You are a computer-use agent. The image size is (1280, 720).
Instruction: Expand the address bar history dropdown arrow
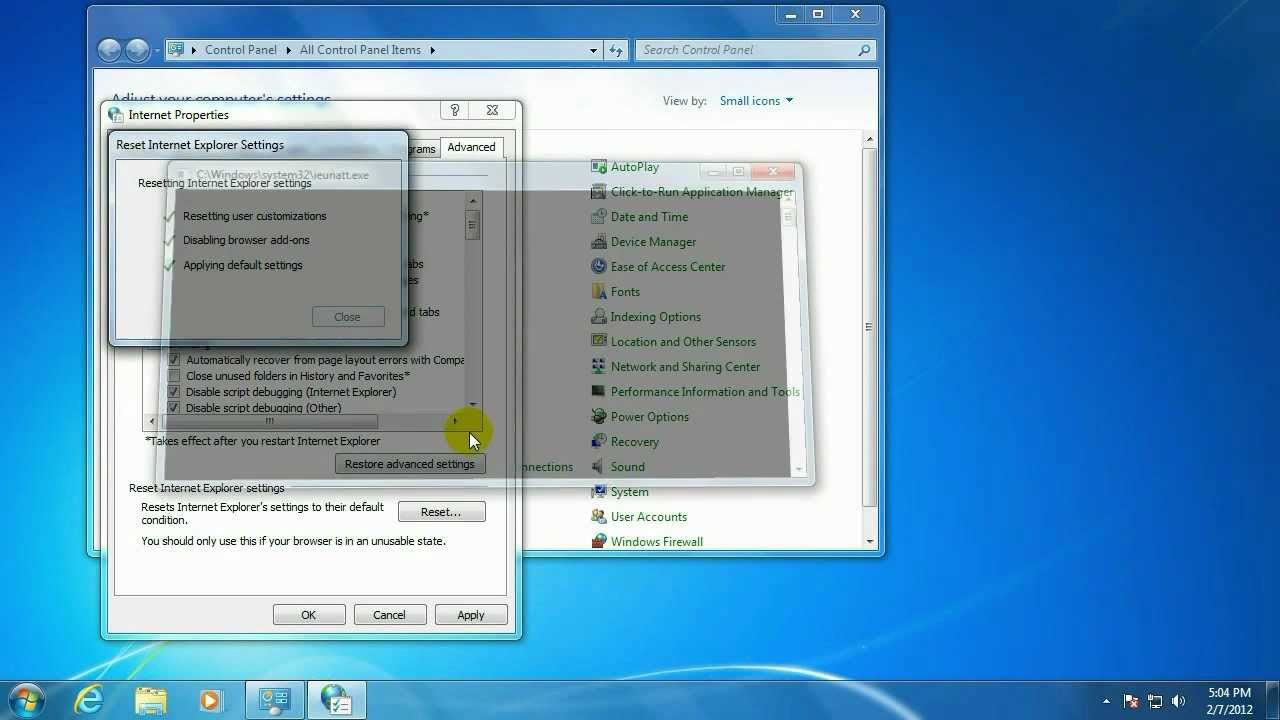(x=594, y=50)
